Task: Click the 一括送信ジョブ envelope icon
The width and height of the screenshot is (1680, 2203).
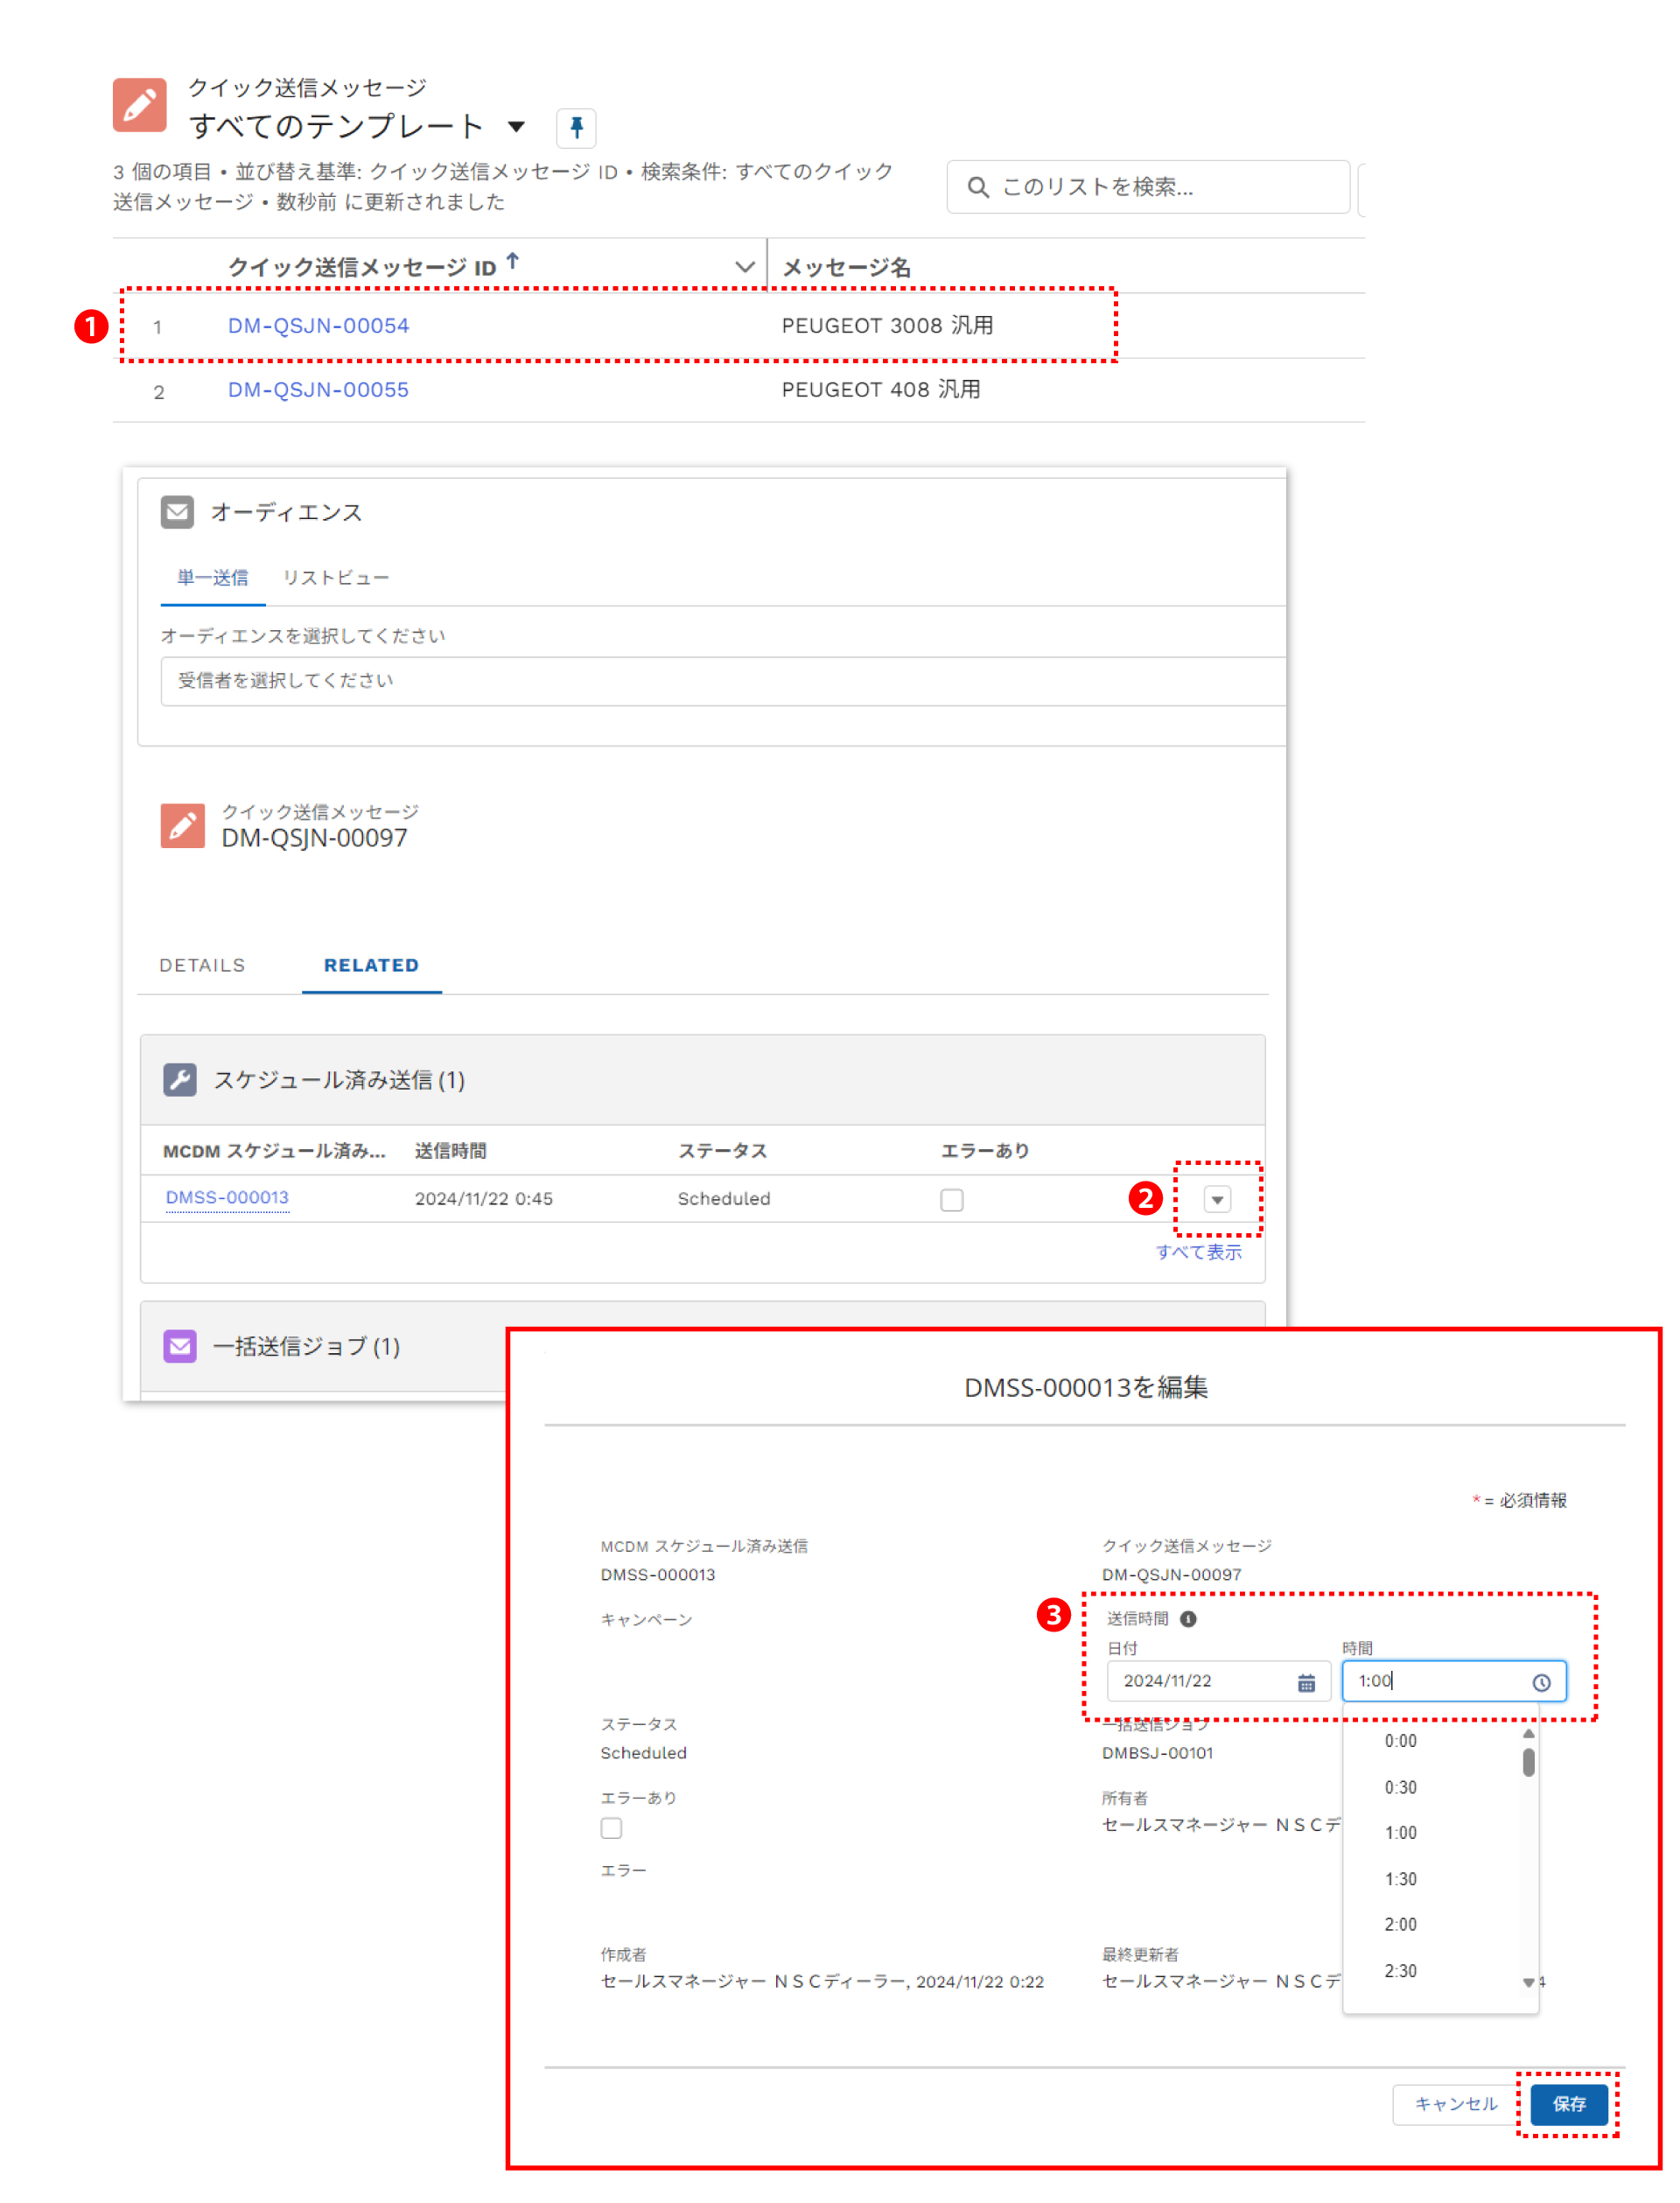Action: coord(180,1346)
